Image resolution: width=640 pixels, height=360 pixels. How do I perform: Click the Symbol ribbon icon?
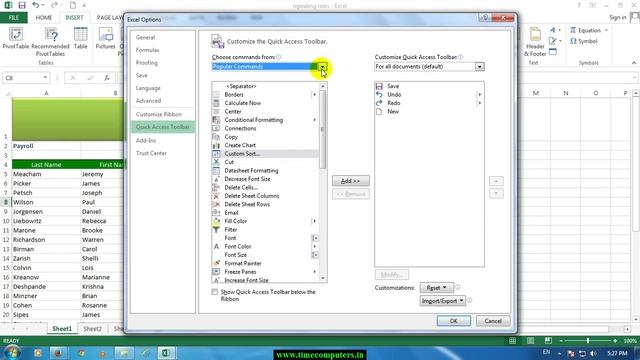pos(584,41)
